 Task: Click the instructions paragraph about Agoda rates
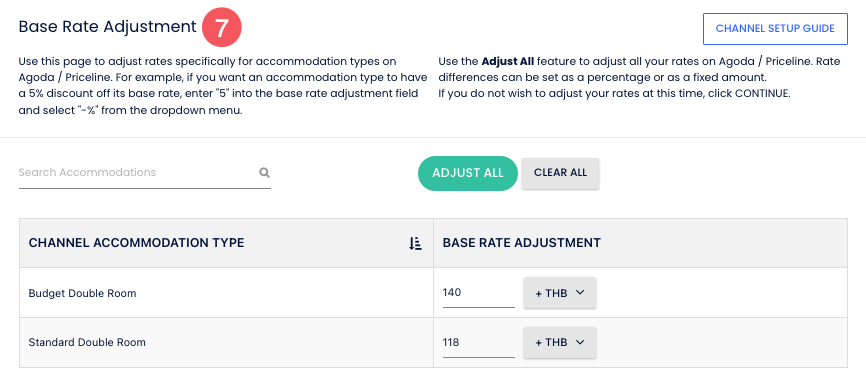(223, 86)
